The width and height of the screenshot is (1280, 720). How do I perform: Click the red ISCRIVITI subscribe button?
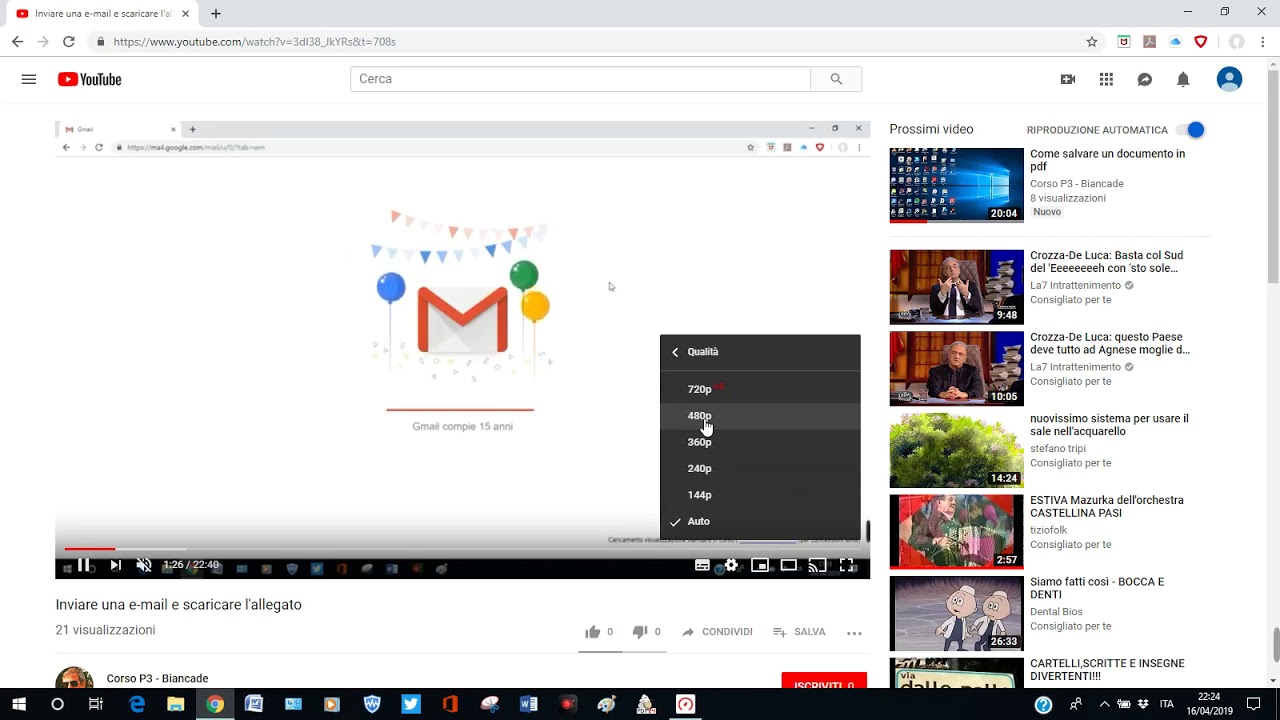click(824, 683)
